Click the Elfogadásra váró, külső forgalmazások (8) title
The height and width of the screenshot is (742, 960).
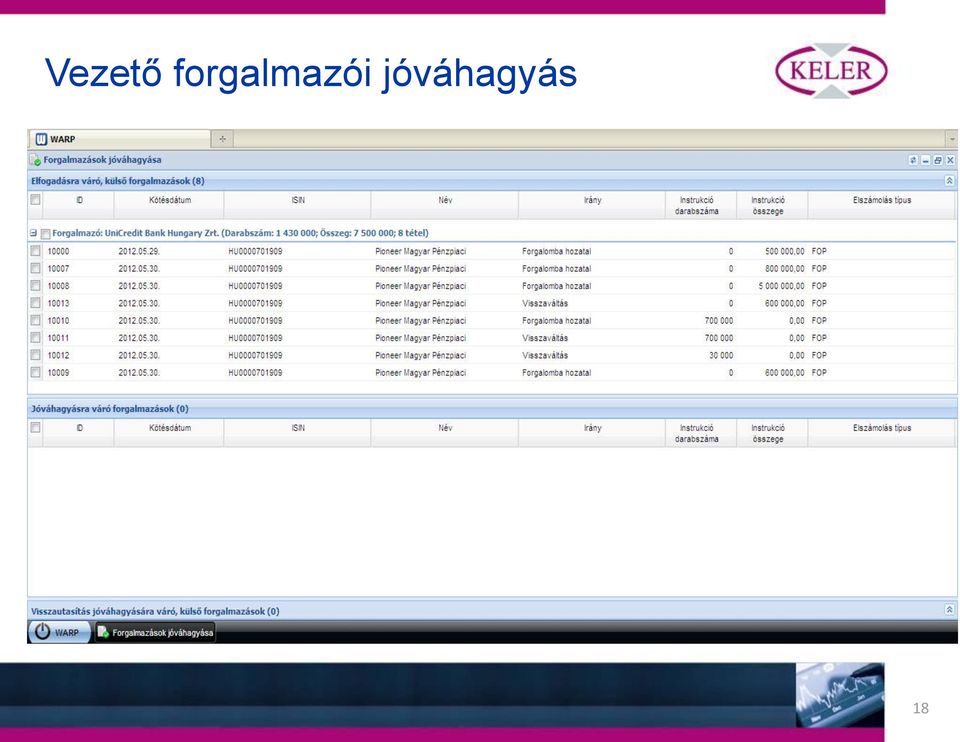click(x=118, y=181)
